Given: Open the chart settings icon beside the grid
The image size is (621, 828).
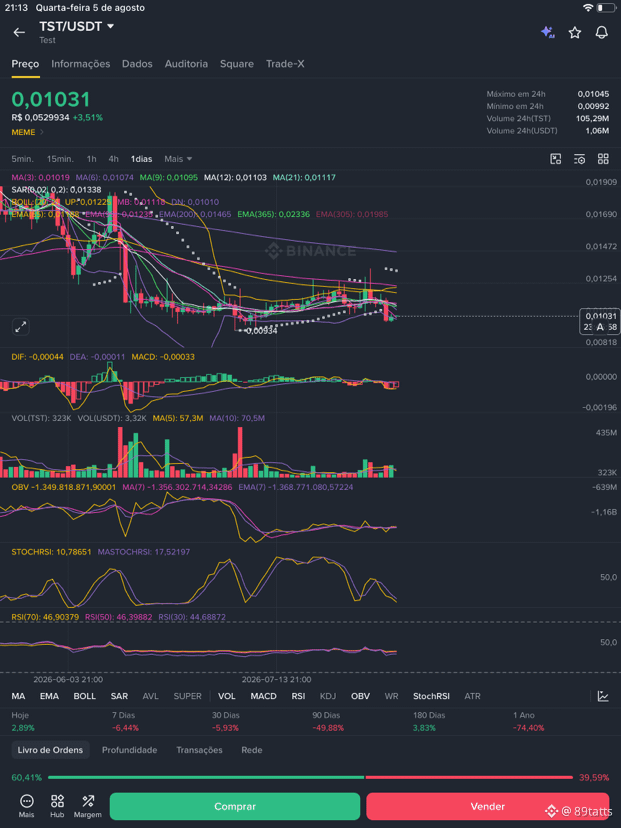Looking at the screenshot, I should (579, 159).
